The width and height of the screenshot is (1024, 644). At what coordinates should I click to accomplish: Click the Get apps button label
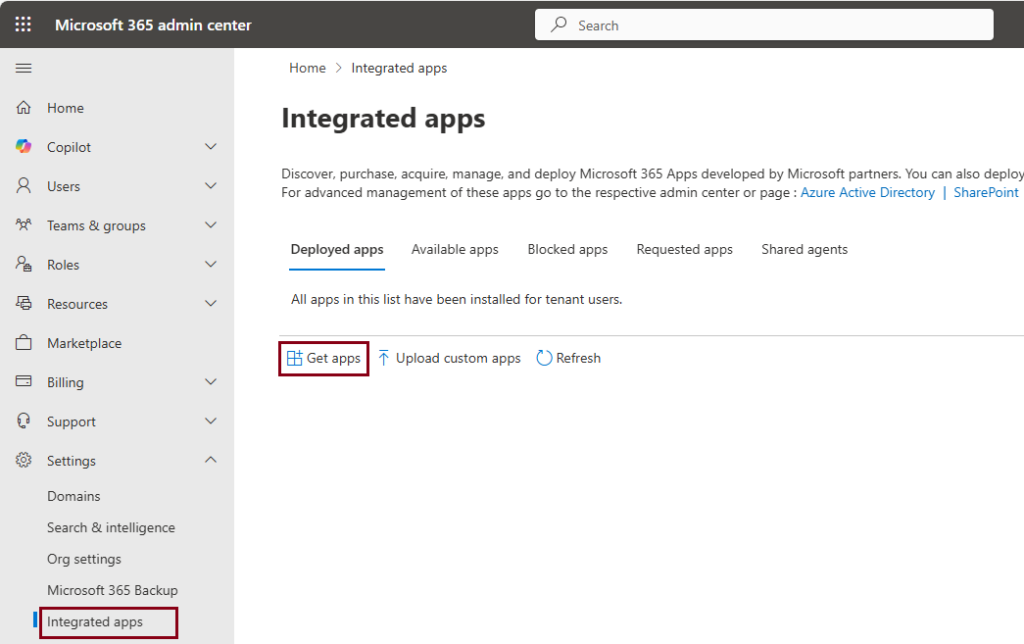(x=334, y=358)
